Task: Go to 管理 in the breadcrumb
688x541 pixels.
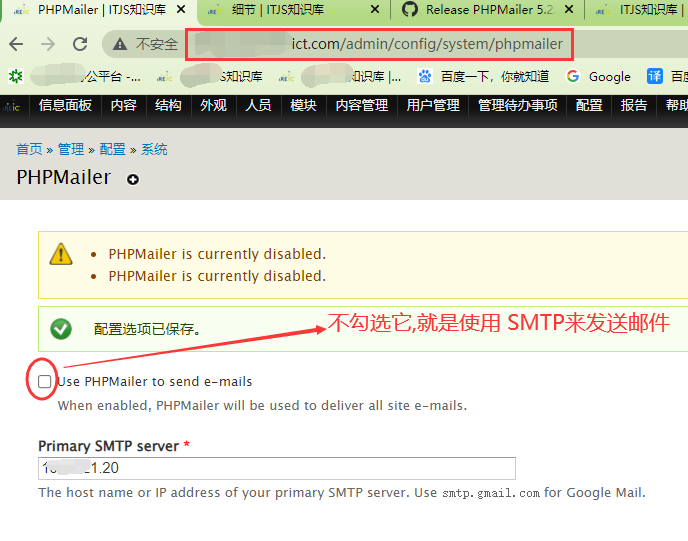Action: [71, 149]
